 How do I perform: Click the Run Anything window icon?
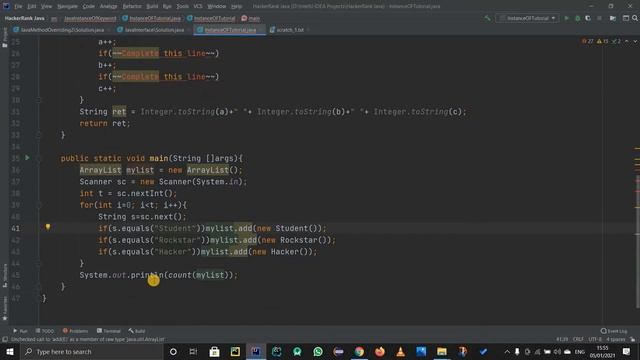(625, 18)
